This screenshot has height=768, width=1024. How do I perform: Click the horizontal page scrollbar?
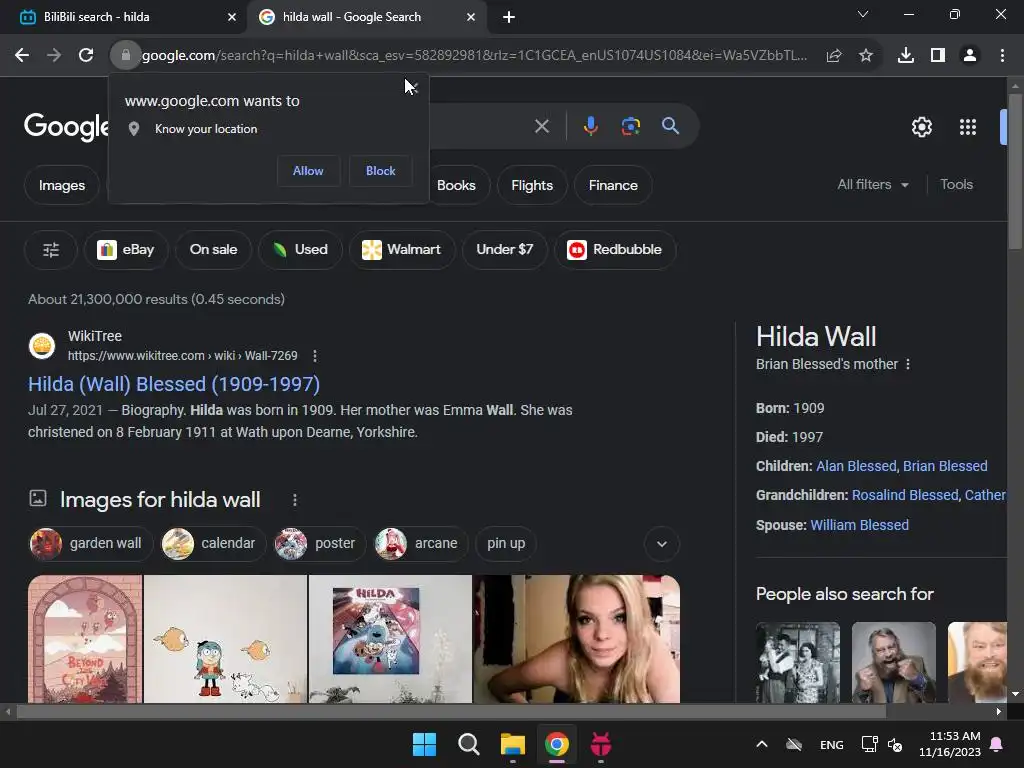(x=451, y=711)
